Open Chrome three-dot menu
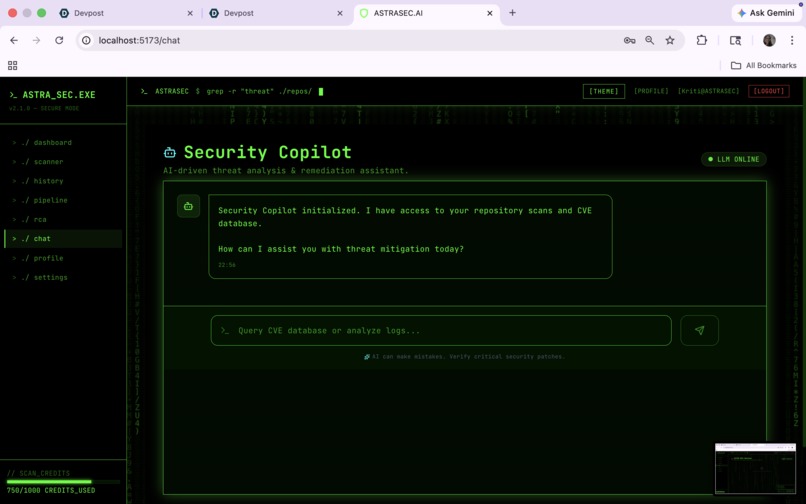Viewport: 806px width, 504px height. tap(792, 40)
